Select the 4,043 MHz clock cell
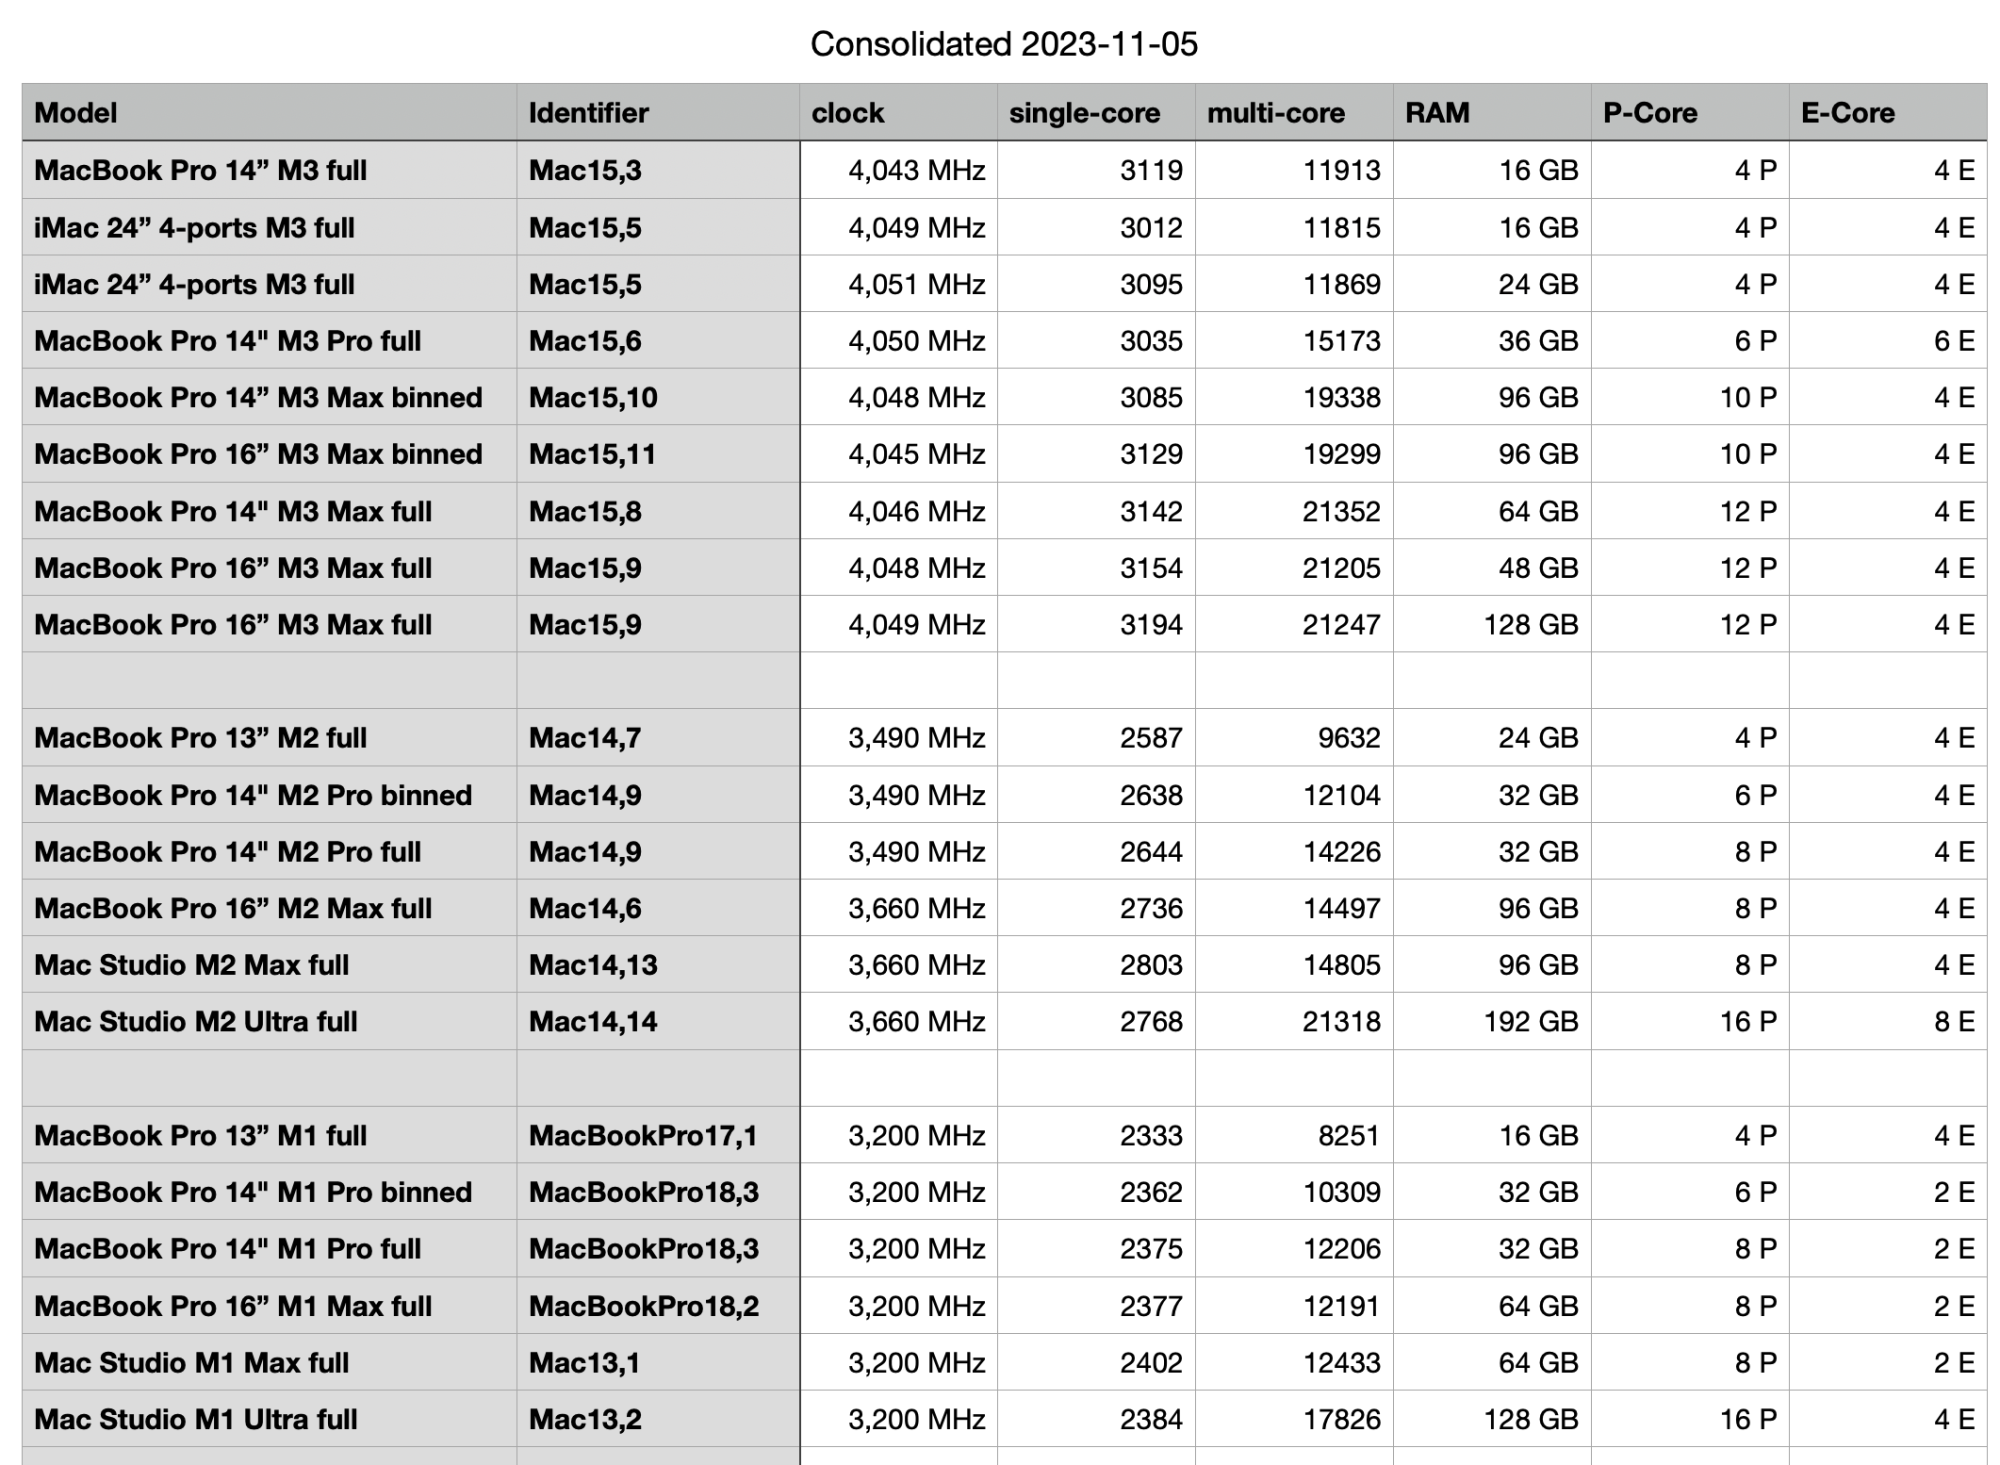Image resolution: width=2000 pixels, height=1465 pixels. (x=916, y=171)
